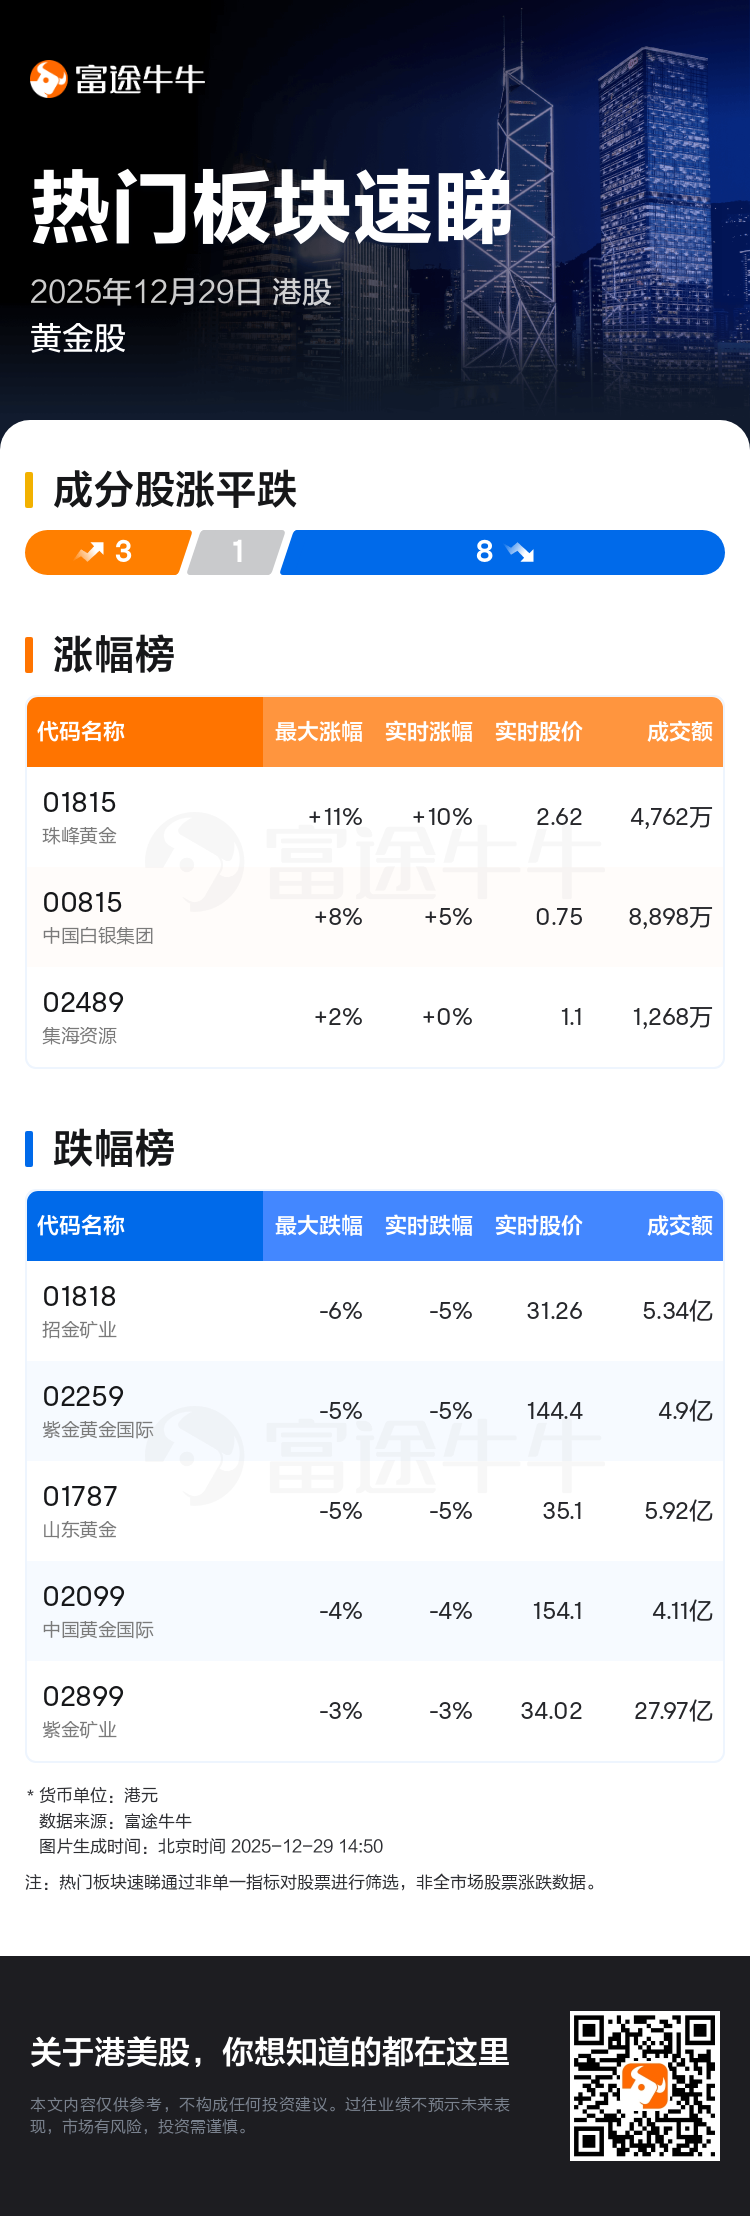The image size is (750, 2216).
Task: Click the gray flat count segment
Action: pyautogui.click(x=237, y=552)
